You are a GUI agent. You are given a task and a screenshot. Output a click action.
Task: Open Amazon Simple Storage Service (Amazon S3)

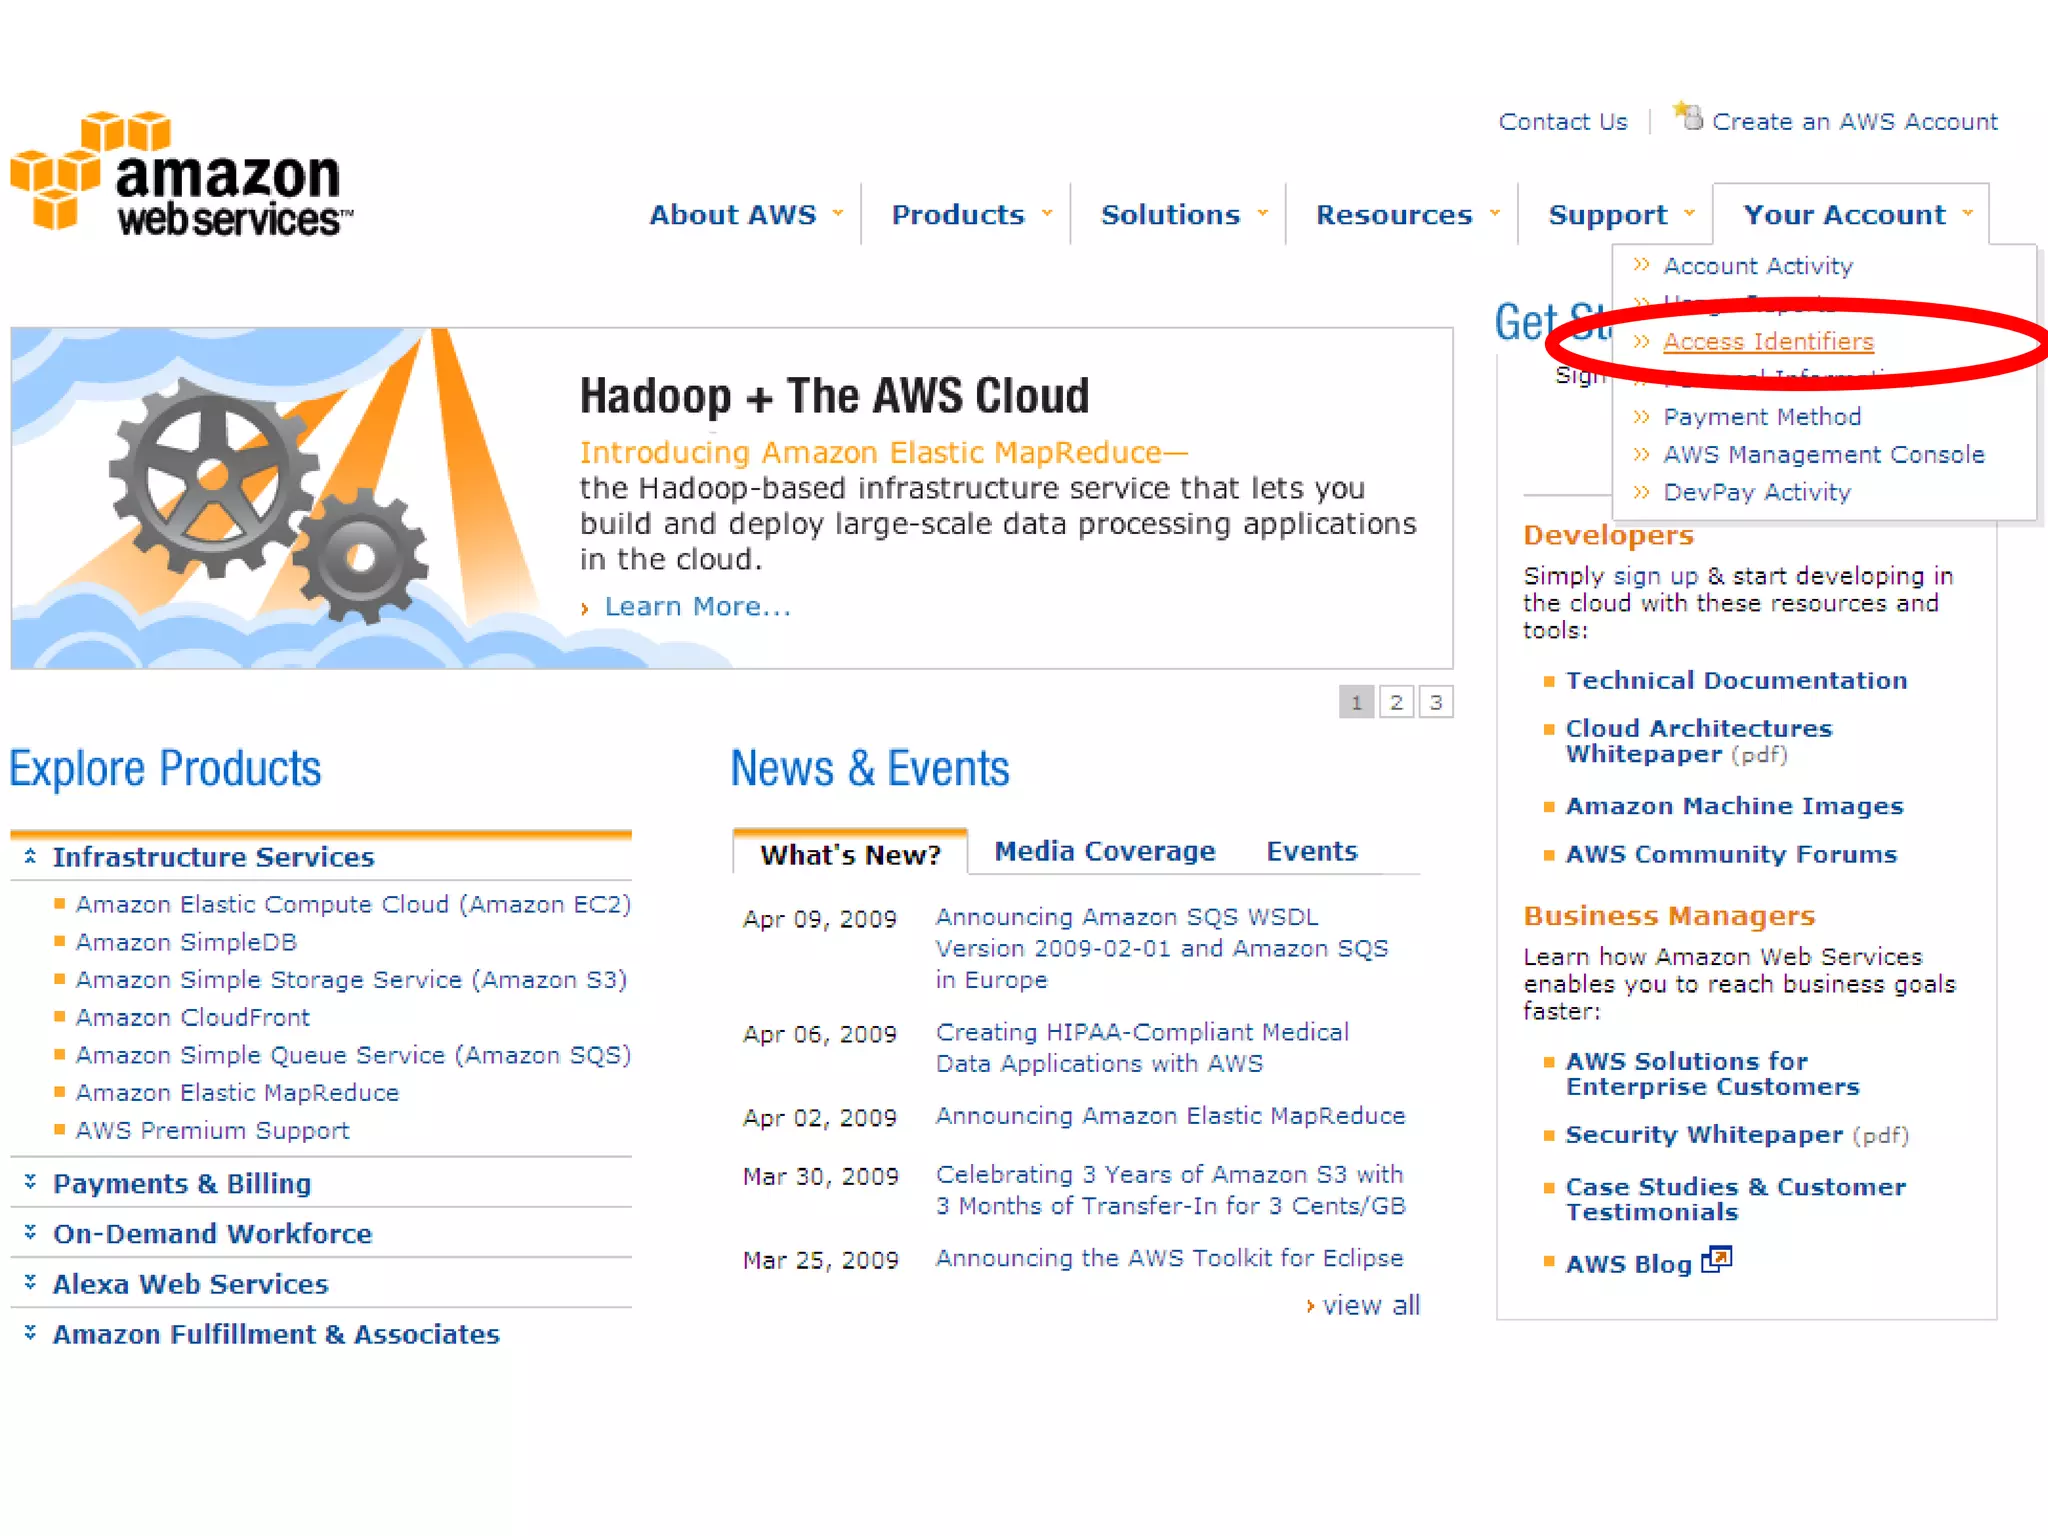click(351, 980)
